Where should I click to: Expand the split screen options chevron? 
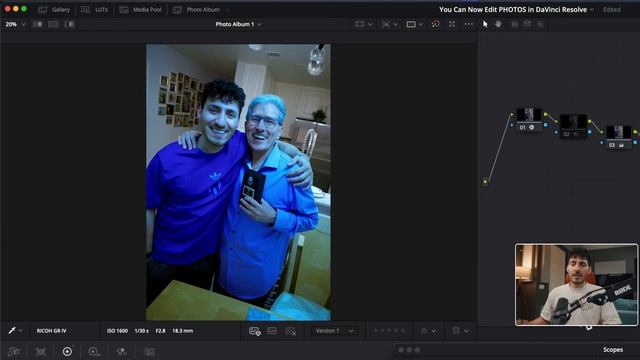(x=395, y=24)
